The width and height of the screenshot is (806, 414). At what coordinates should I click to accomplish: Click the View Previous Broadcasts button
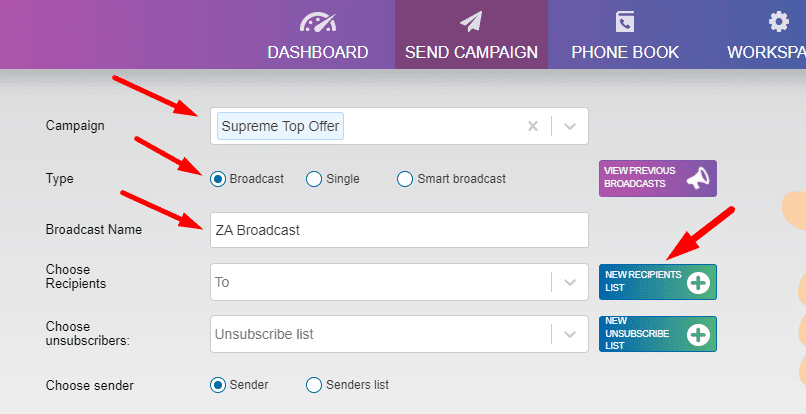point(657,178)
